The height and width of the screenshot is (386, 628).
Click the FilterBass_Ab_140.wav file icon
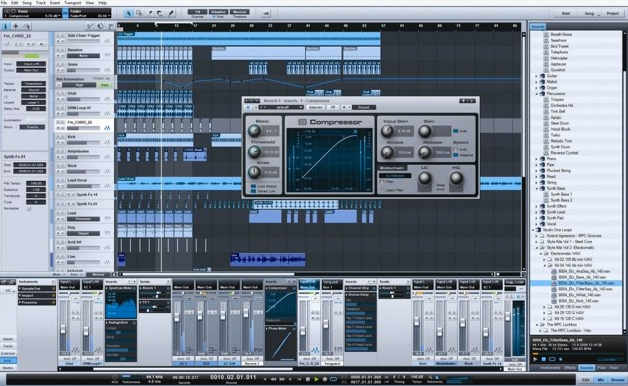pyautogui.click(x=554, y=283)
